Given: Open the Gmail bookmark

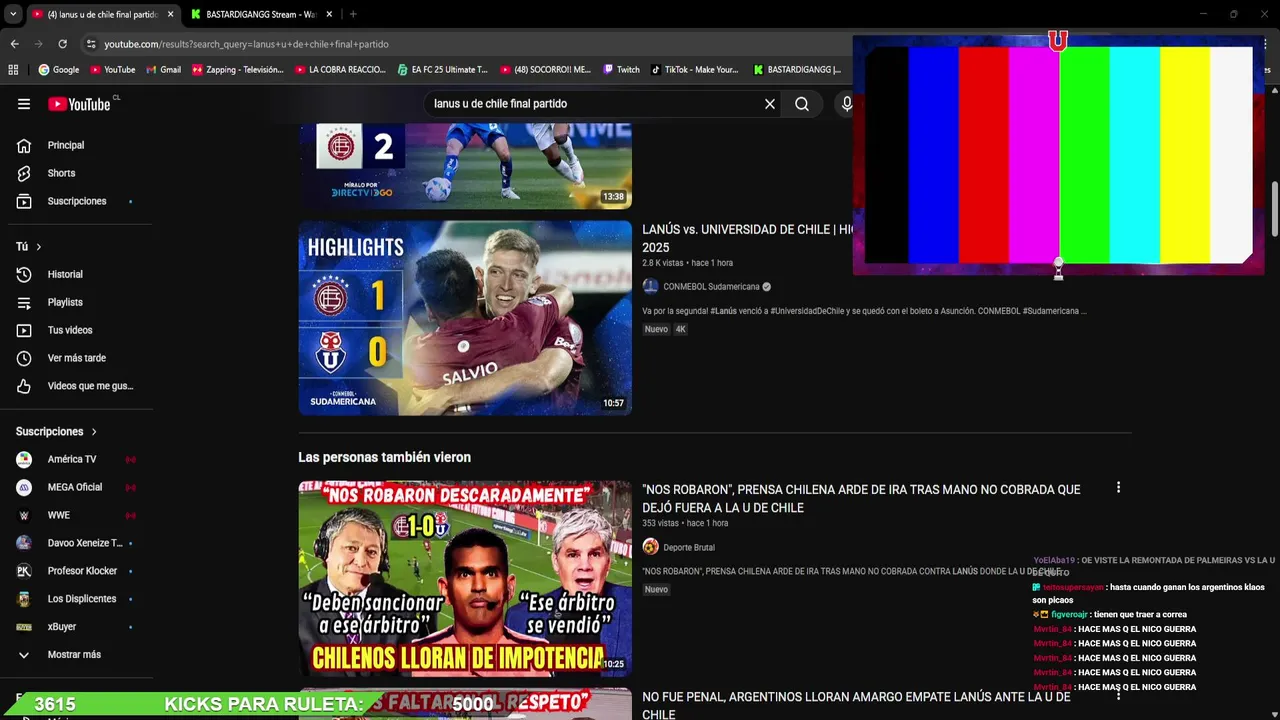Looking at the screenshot, I should click(163, 70).
